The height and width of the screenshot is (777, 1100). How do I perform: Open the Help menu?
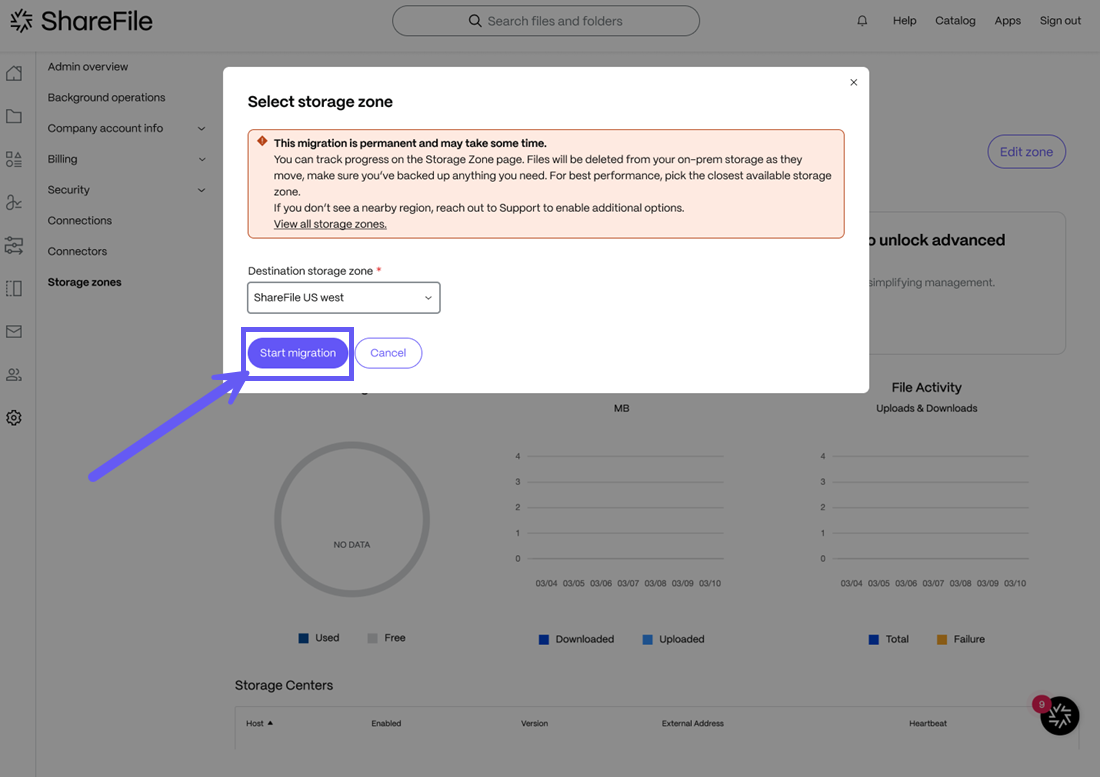pyautogui.click(x=904, y=21)
